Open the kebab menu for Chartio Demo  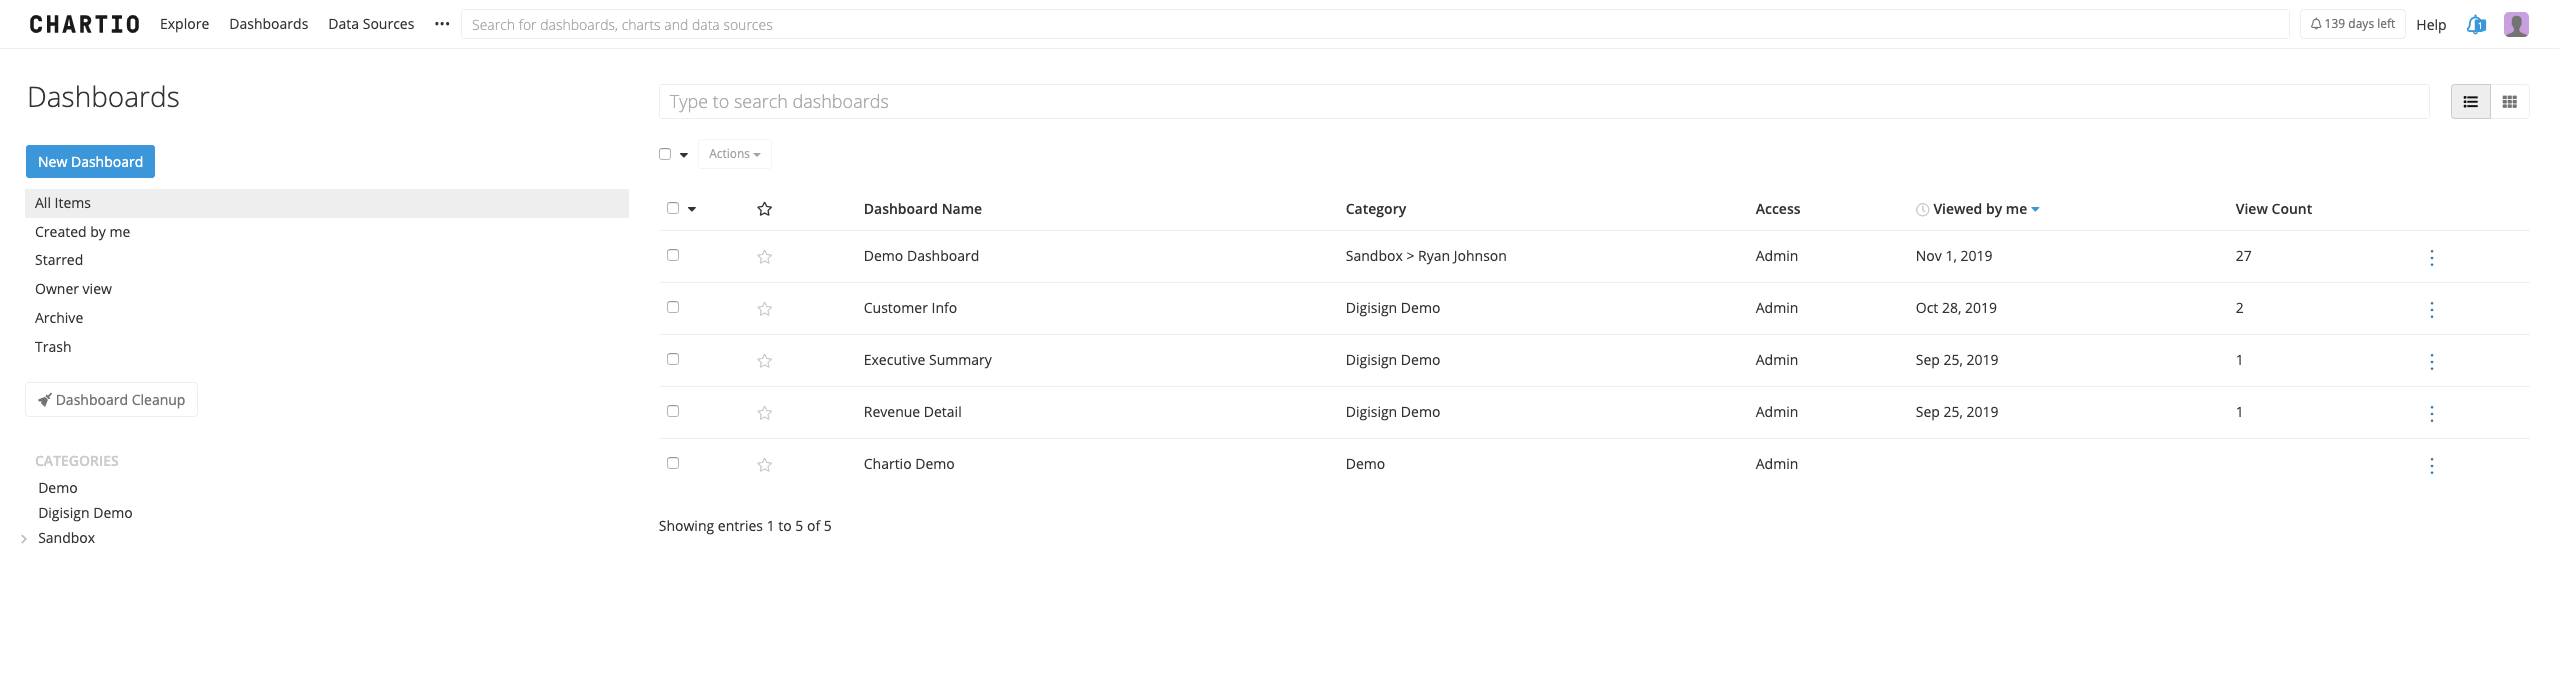tap(2432, 466)
